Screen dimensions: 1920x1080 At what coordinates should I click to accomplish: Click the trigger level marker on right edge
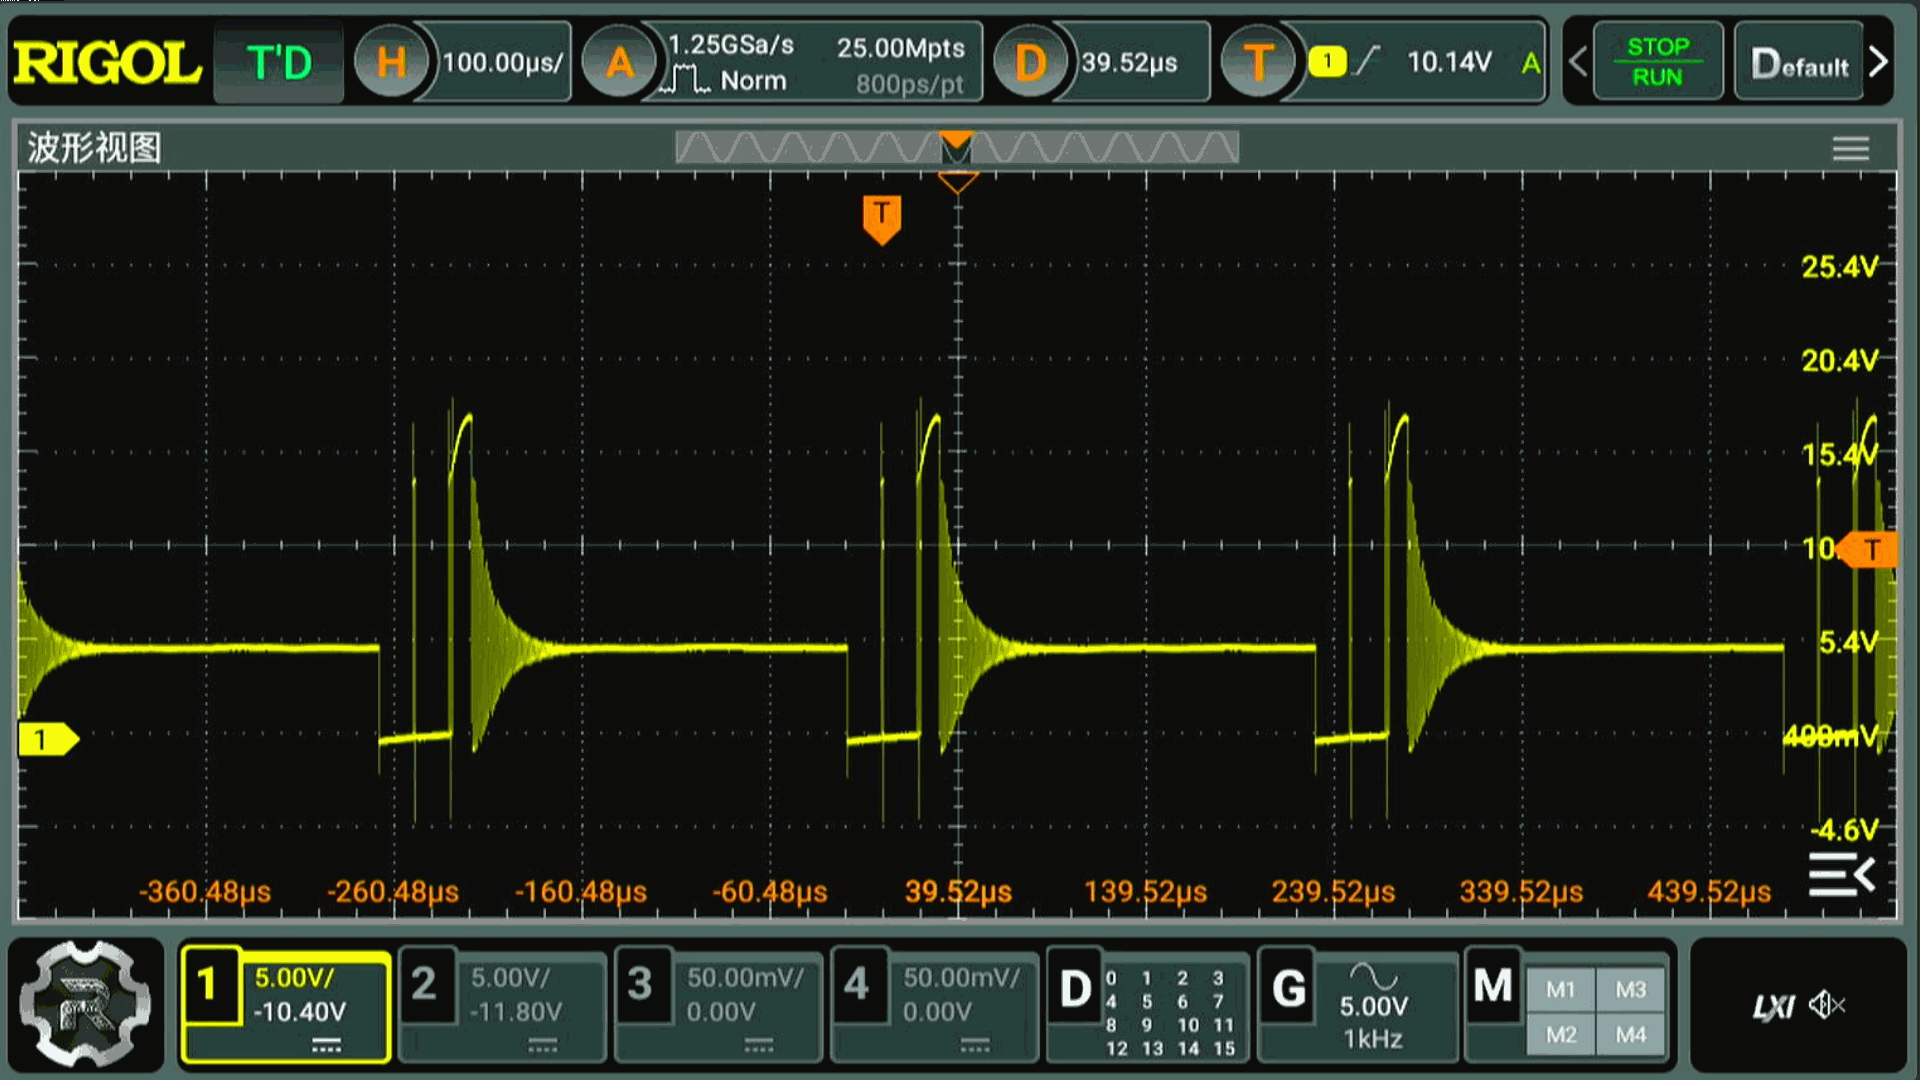(x=1871, y=549)
